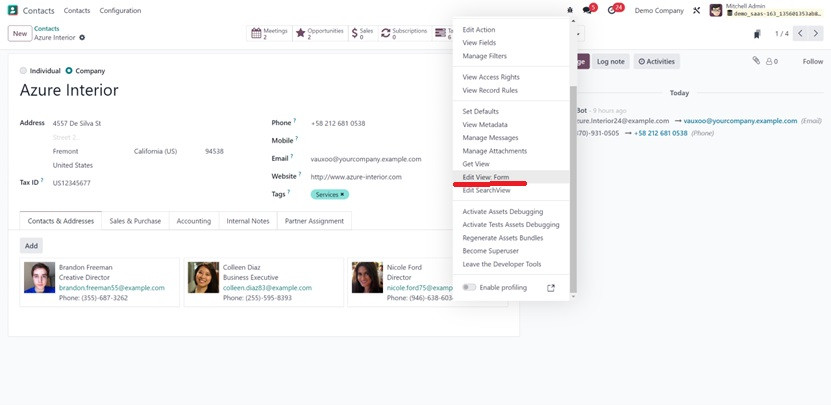Click the United States country field
This screenshot has width=831, height=405.
tap(73, 165)
